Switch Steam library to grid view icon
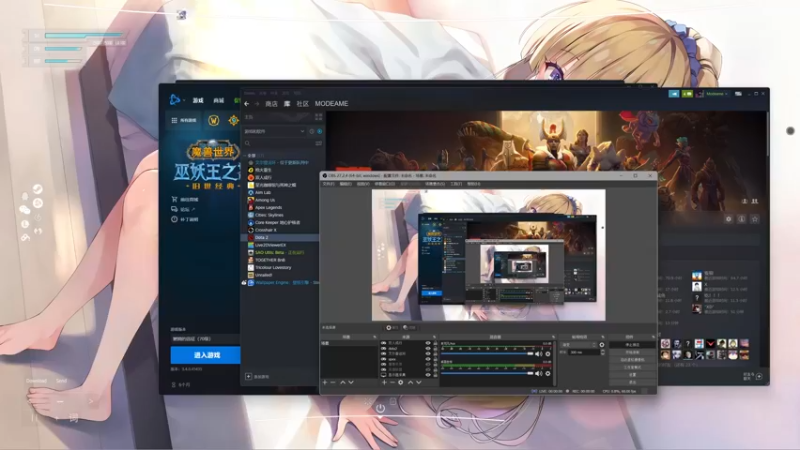800x450 pixels. (x=319, y=117)
